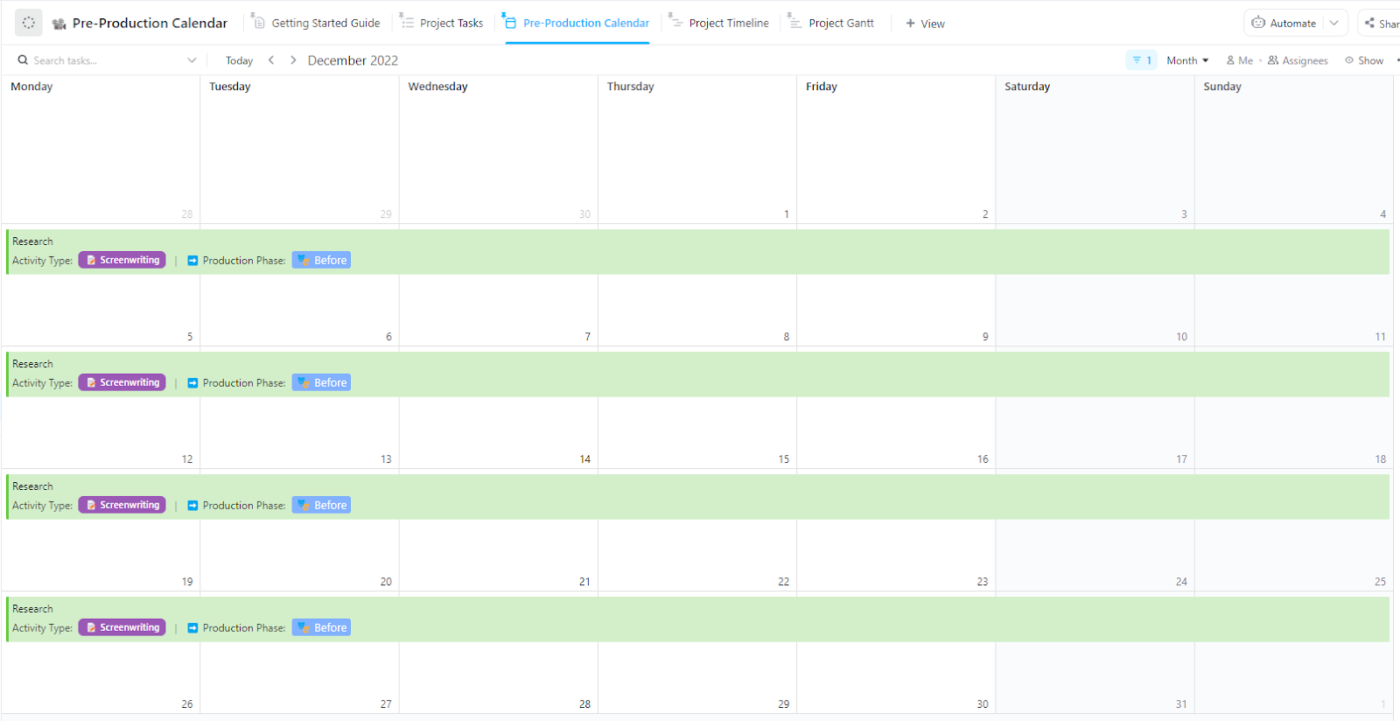Image resolution: width=1400 pixels, height=721 pixels.
Task: Click the Wednesday column header
Action: [438, 87]
